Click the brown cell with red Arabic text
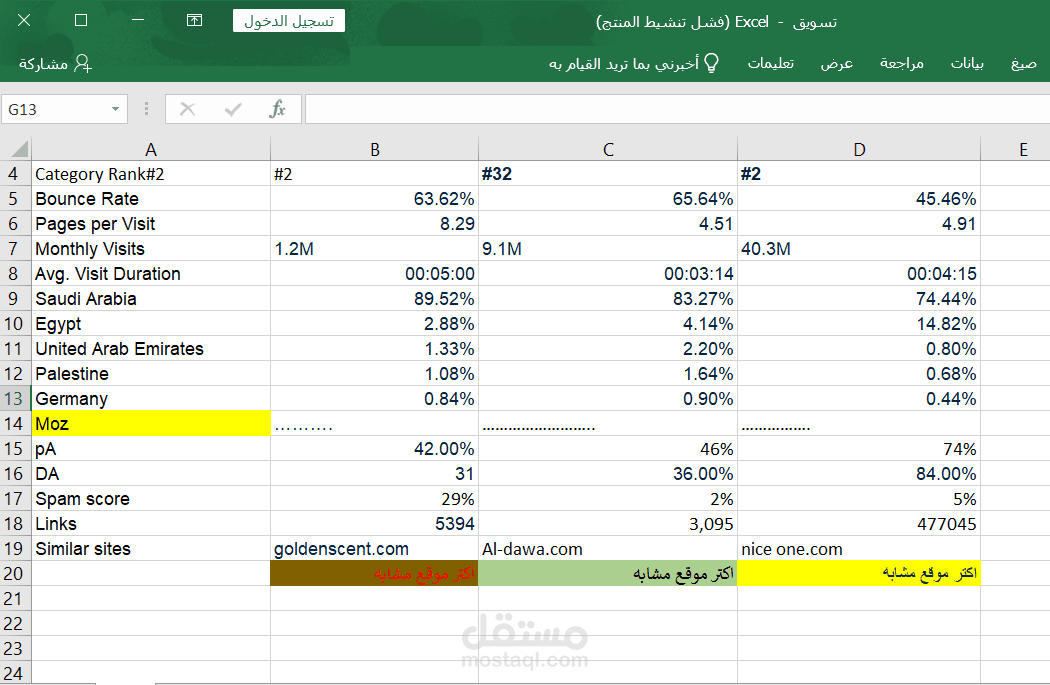The width and height of the screenshot is (1050, 685). (374, 574)
